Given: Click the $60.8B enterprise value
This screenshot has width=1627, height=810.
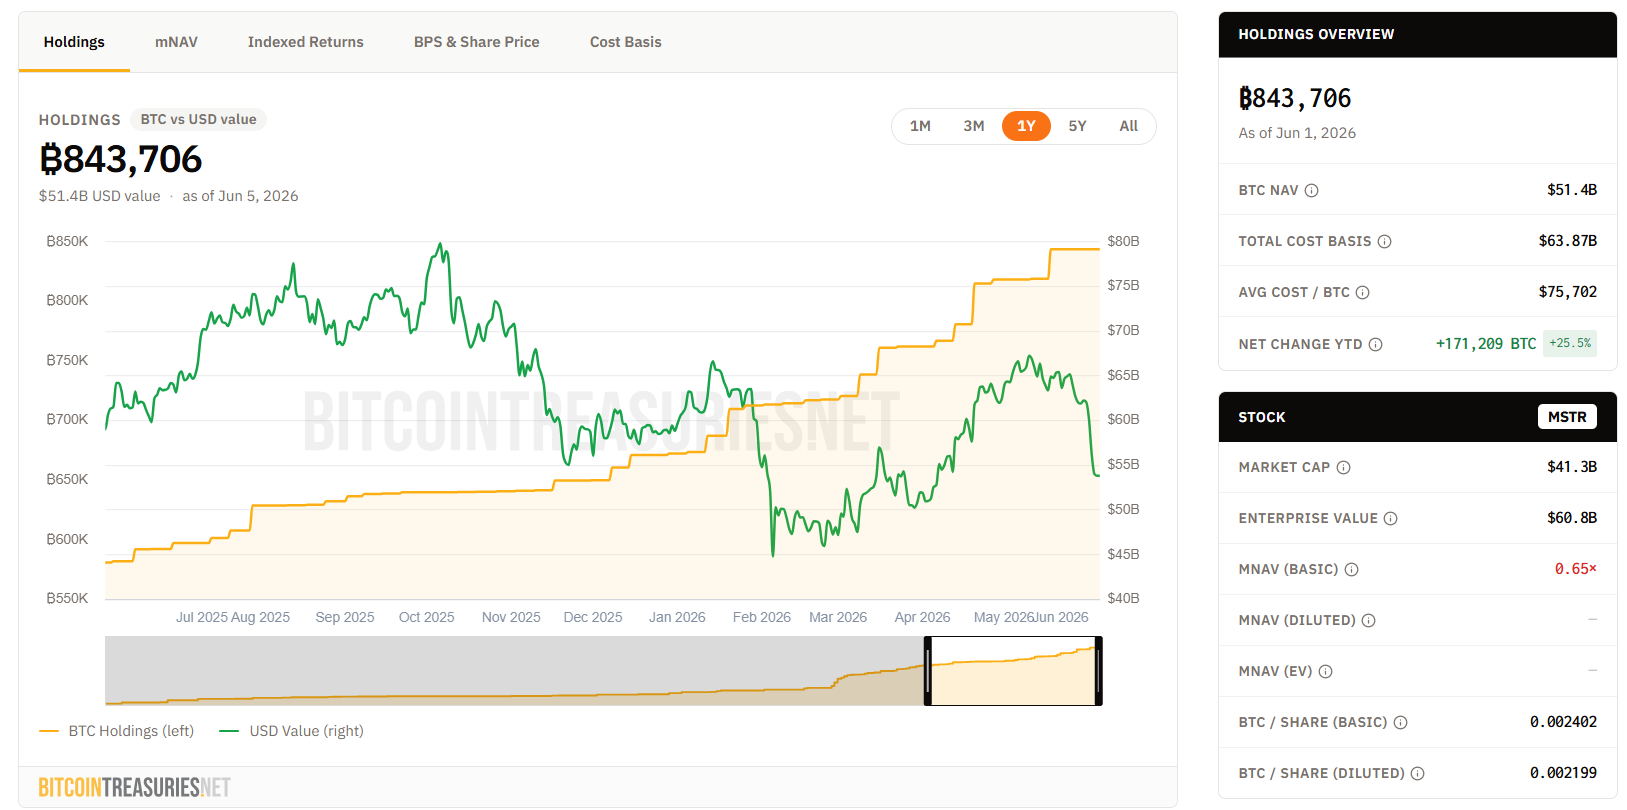Looking at the screenshot, I should pyautogui.click(x=1572, y=518).
